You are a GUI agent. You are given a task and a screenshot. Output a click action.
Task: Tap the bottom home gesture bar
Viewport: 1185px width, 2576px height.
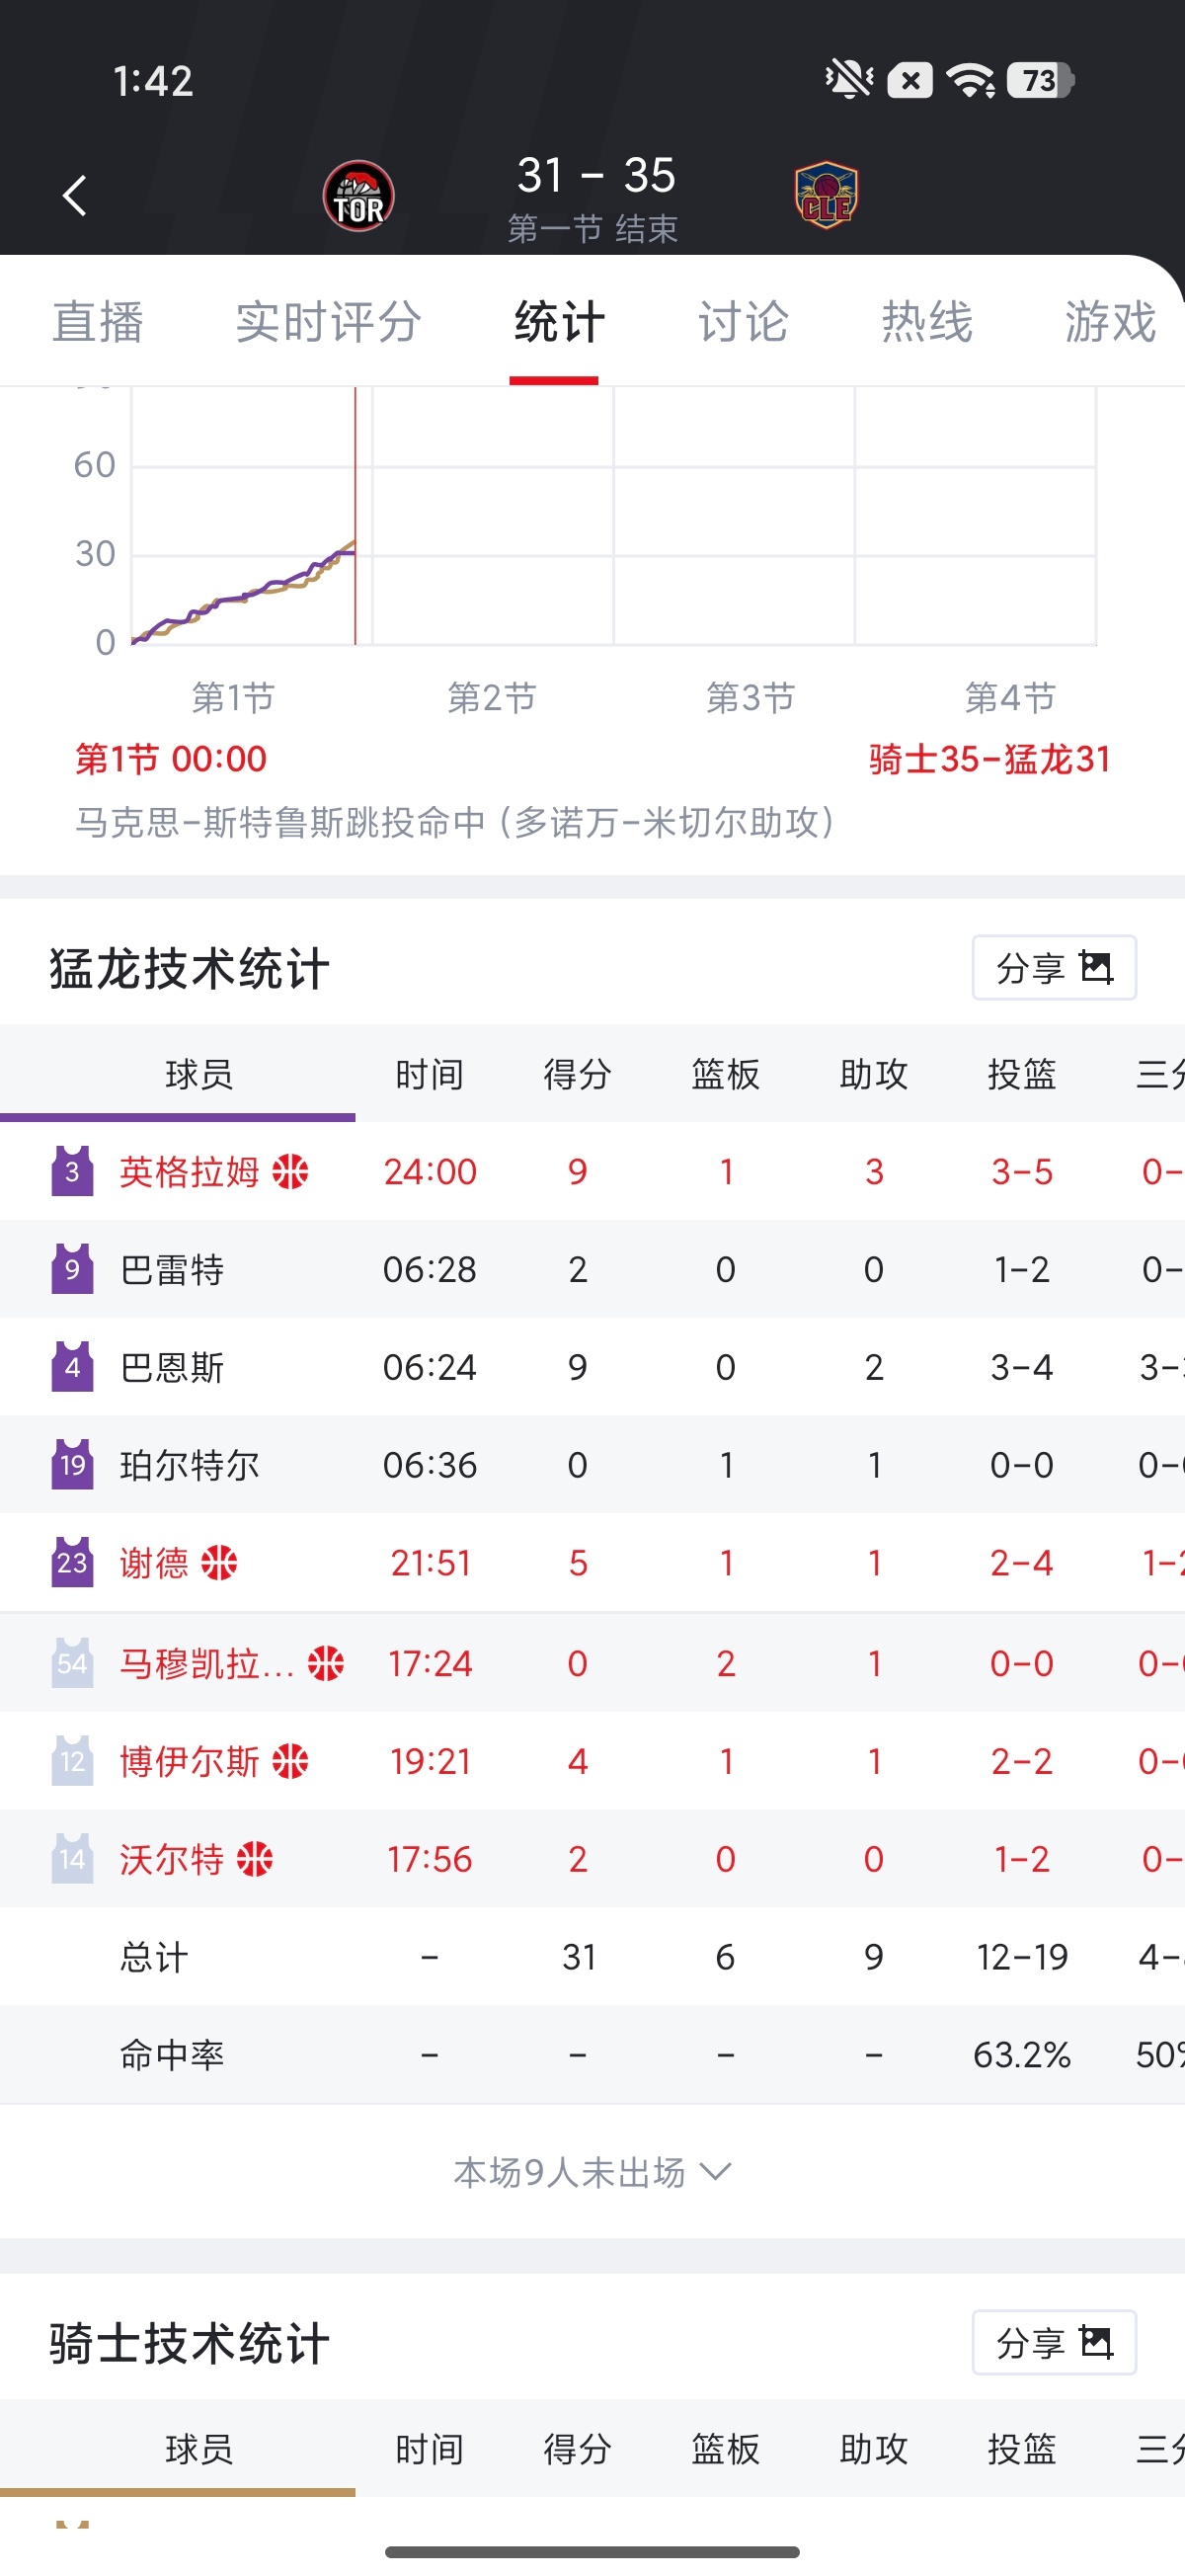pyautogui.click(x=592, y=2552)
